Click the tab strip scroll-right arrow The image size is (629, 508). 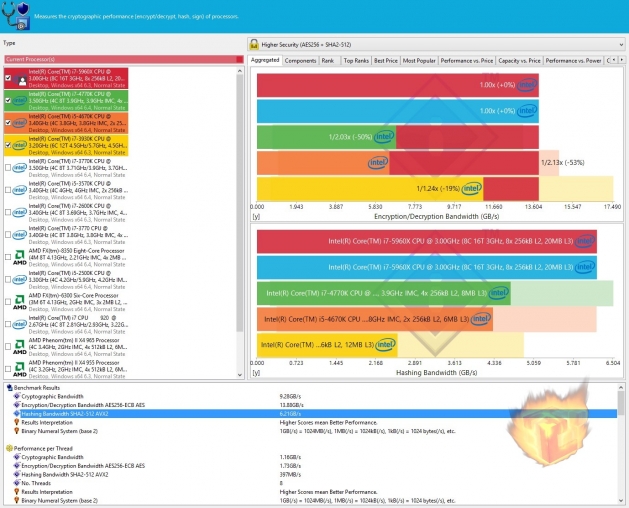click(621, 60)
